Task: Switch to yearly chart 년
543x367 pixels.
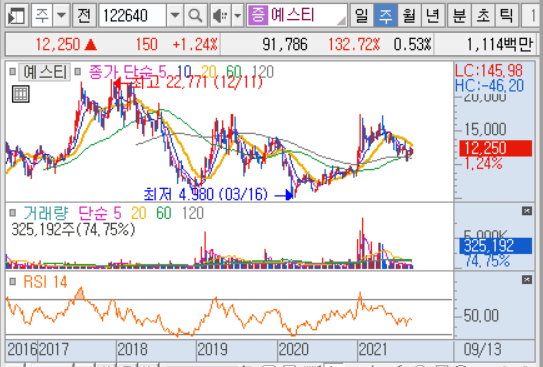Action: click(x=433, y=16)
